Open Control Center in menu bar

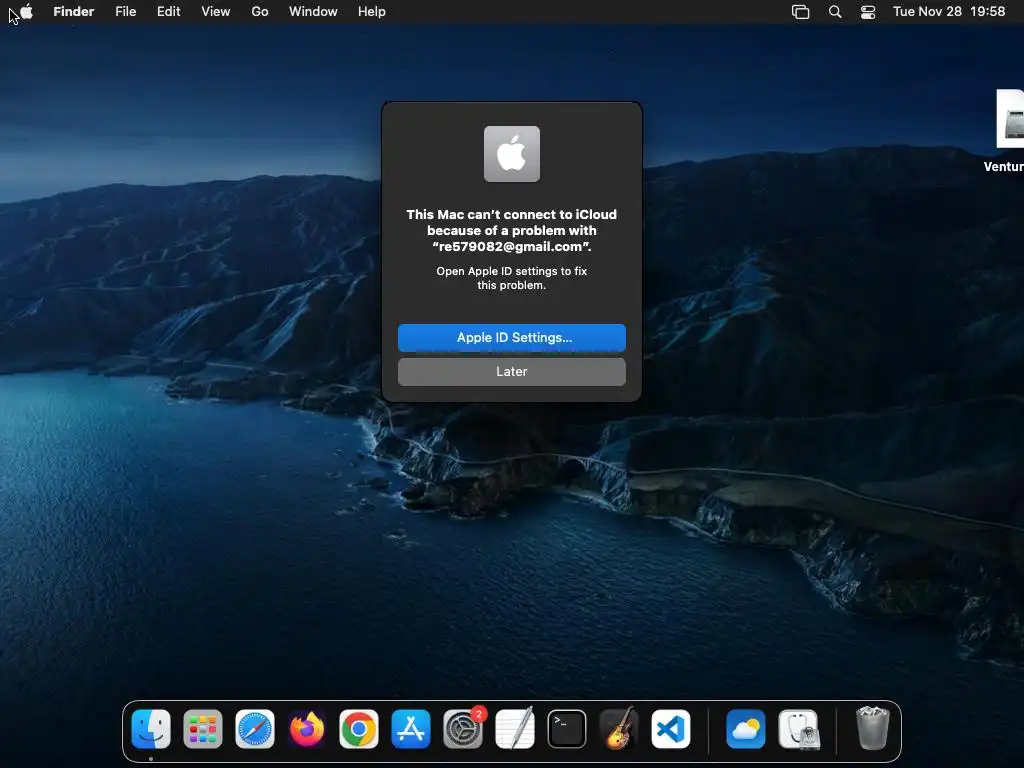point(868,12)
